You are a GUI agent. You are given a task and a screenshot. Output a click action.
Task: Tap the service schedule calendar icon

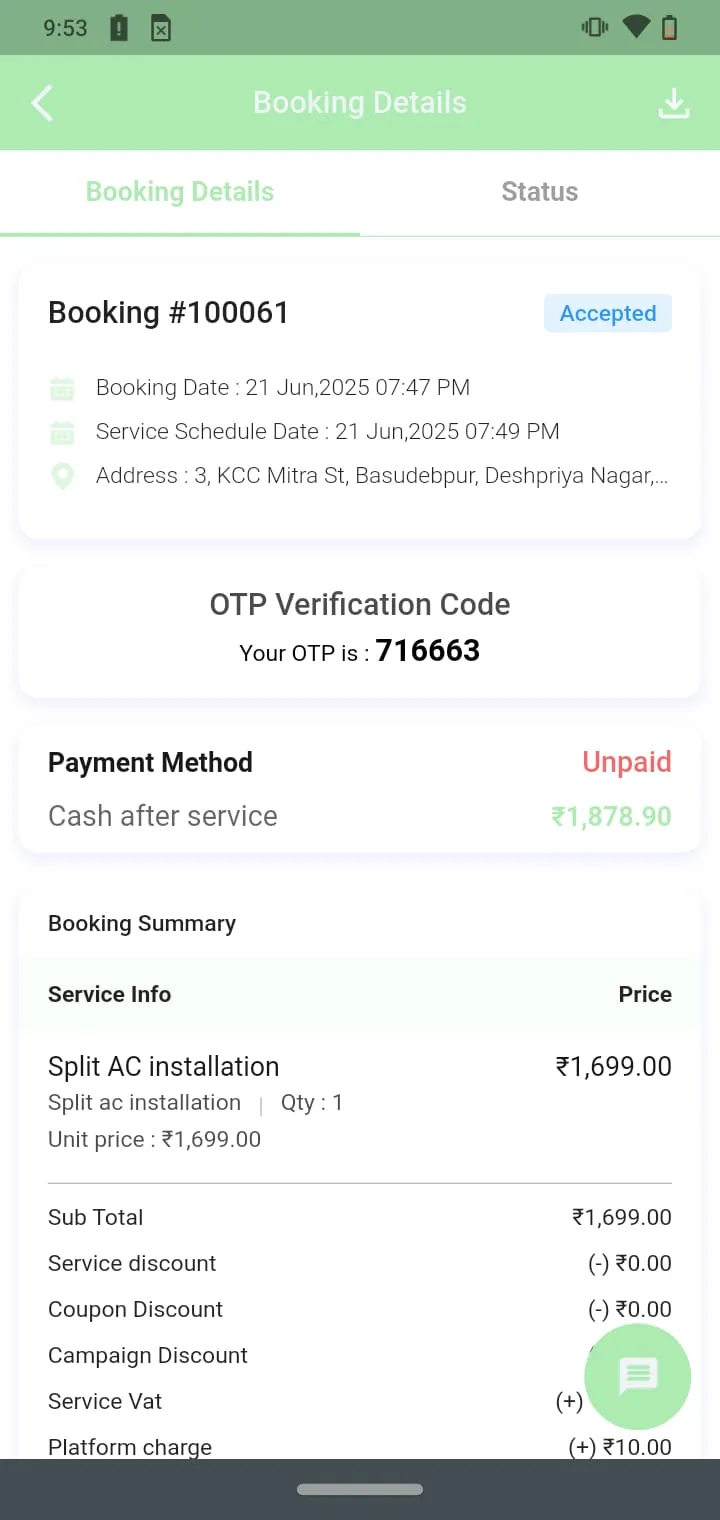62,432
